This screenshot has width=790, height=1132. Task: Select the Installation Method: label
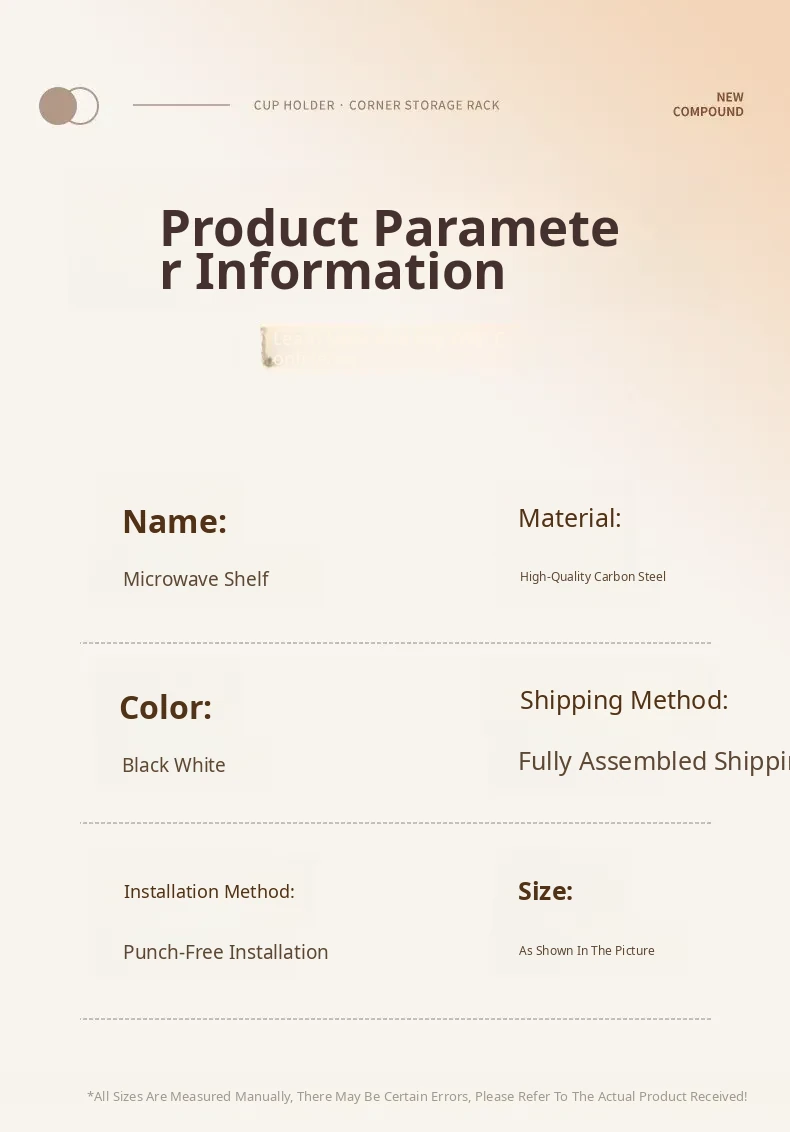(209, 891)
